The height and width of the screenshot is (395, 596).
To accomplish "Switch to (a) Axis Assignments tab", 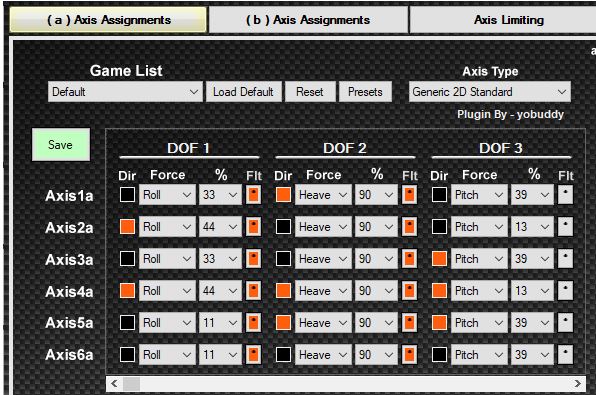I will (x=108, y=20).
